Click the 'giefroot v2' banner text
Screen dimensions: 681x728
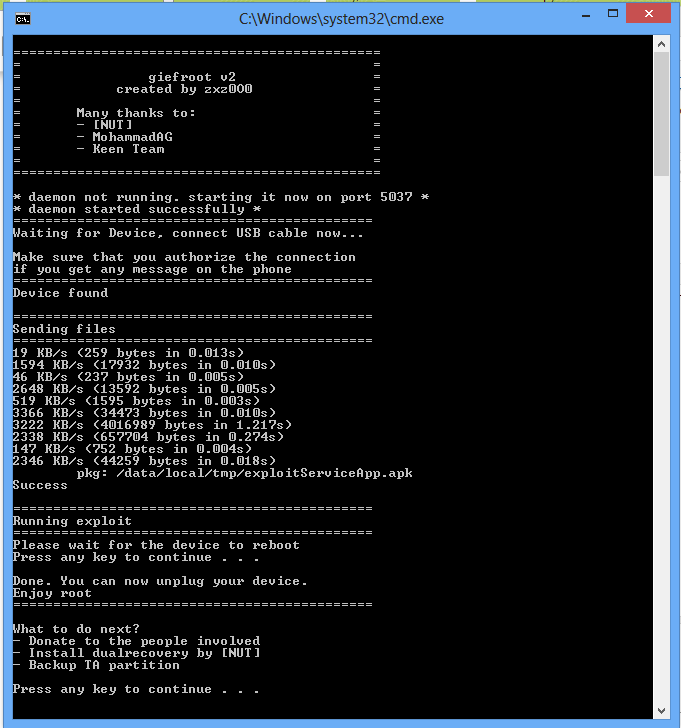tap(192, 77)
